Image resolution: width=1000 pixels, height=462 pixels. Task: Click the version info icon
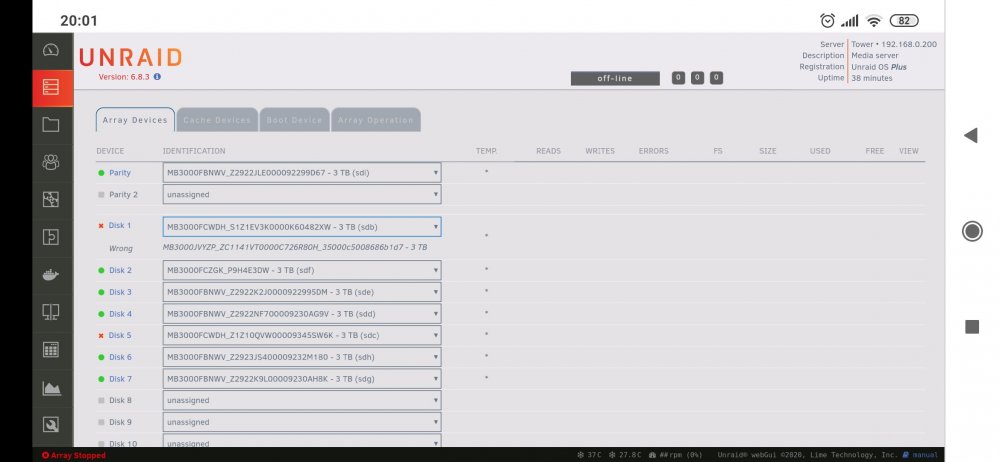pyautogui.click(x=157, y=77)
